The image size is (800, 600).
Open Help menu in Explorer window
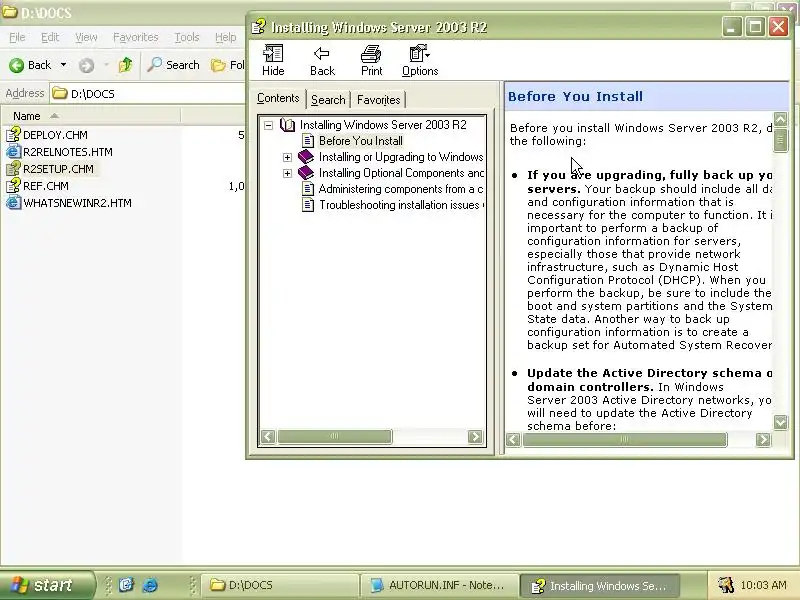tap(225, 37)
